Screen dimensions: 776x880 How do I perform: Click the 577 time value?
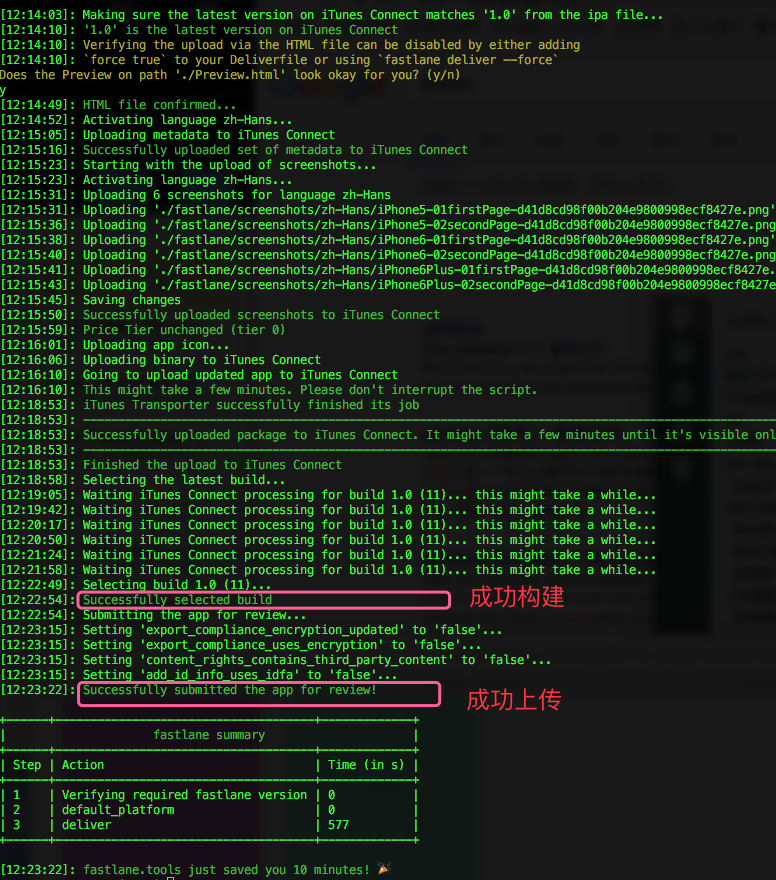pos(338,825)
